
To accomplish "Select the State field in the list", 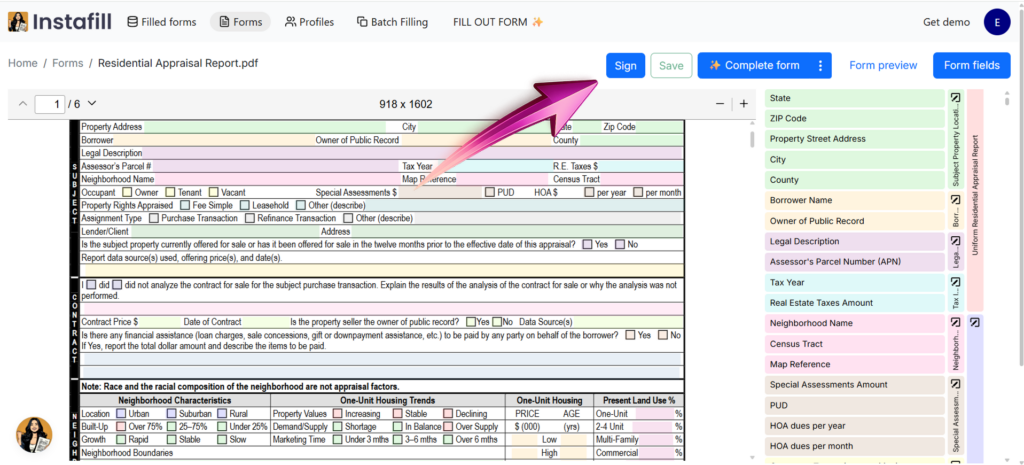I will (854, 98).
